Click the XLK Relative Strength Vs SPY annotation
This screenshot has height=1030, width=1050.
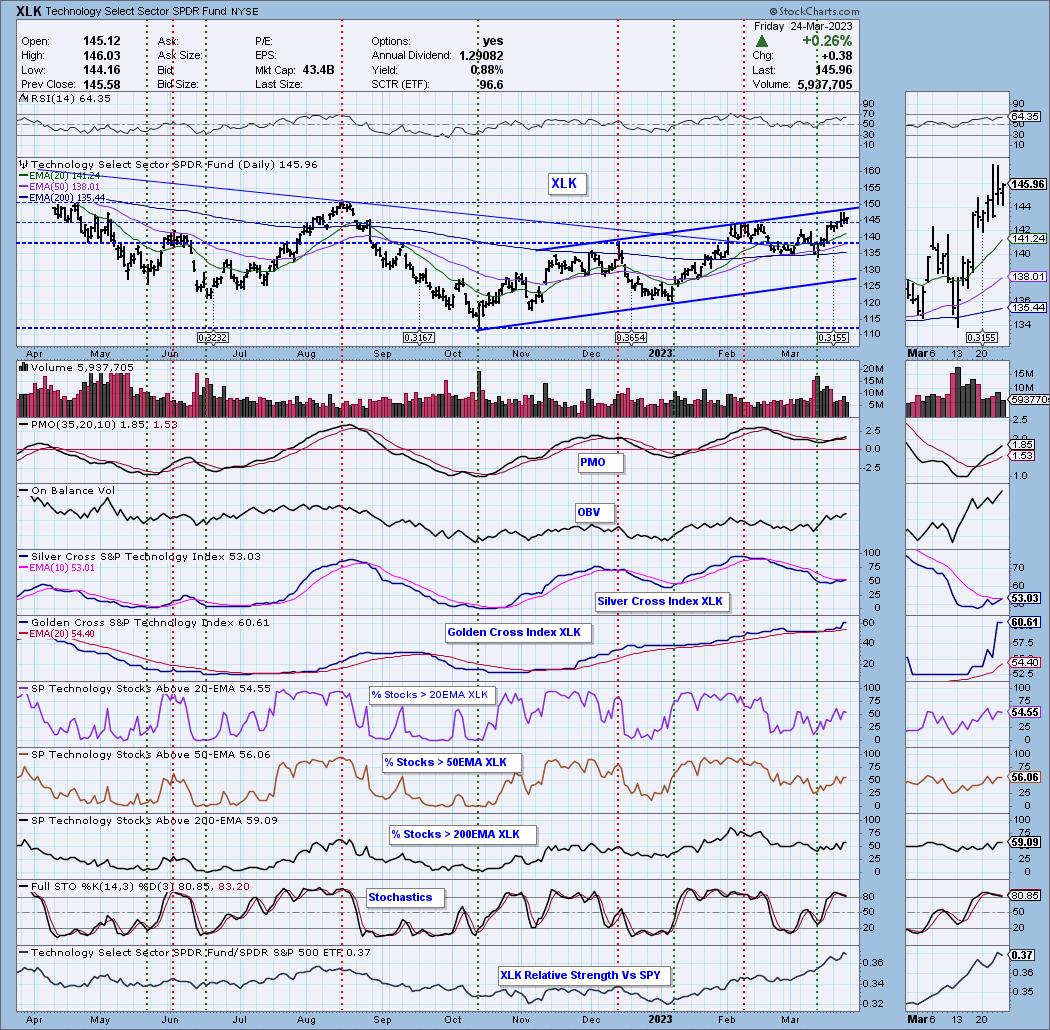(584, 975)
